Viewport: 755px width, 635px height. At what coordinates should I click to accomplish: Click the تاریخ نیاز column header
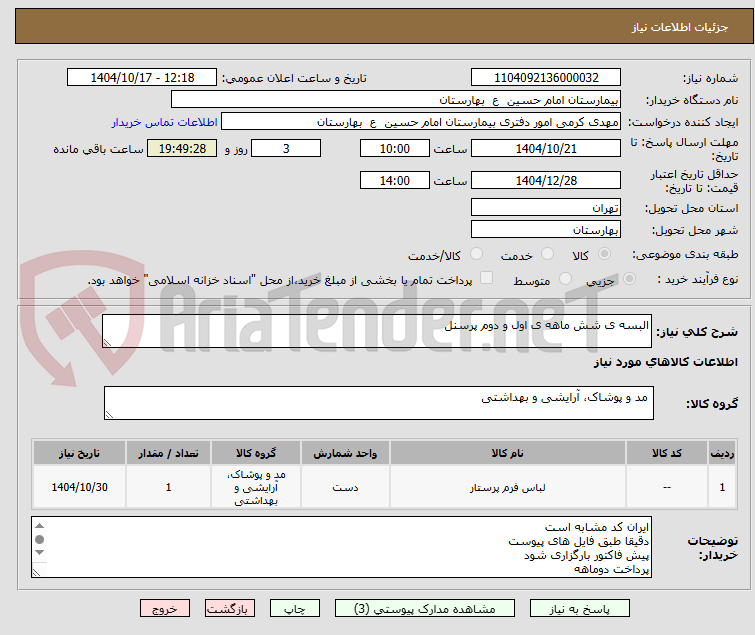(x=79, y=453)
